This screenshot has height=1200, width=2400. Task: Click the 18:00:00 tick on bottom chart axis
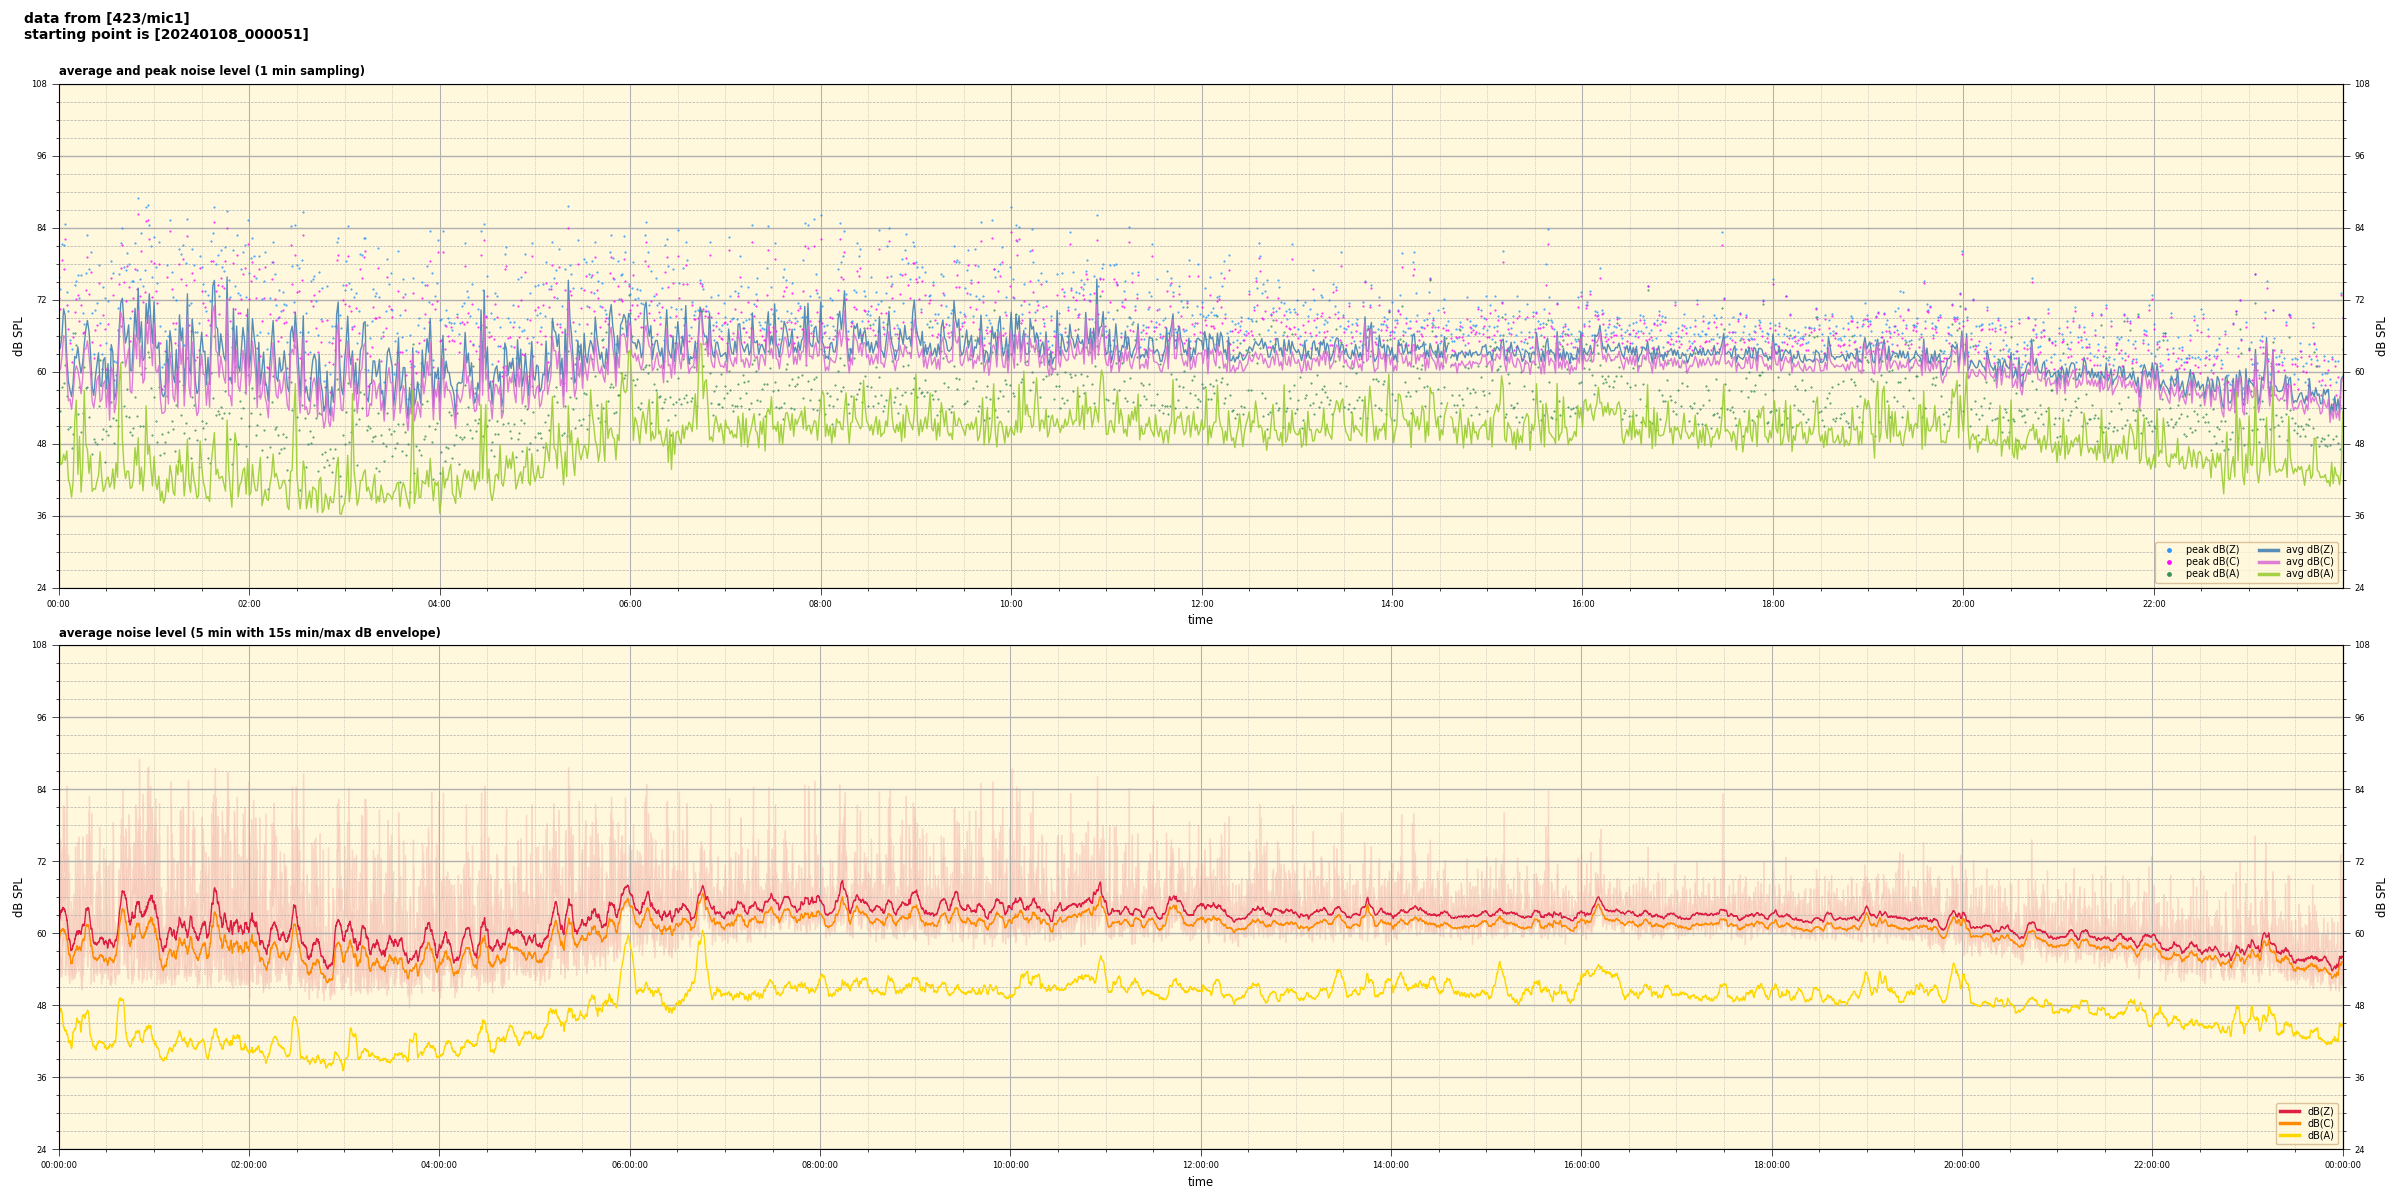[1771, 1165]
